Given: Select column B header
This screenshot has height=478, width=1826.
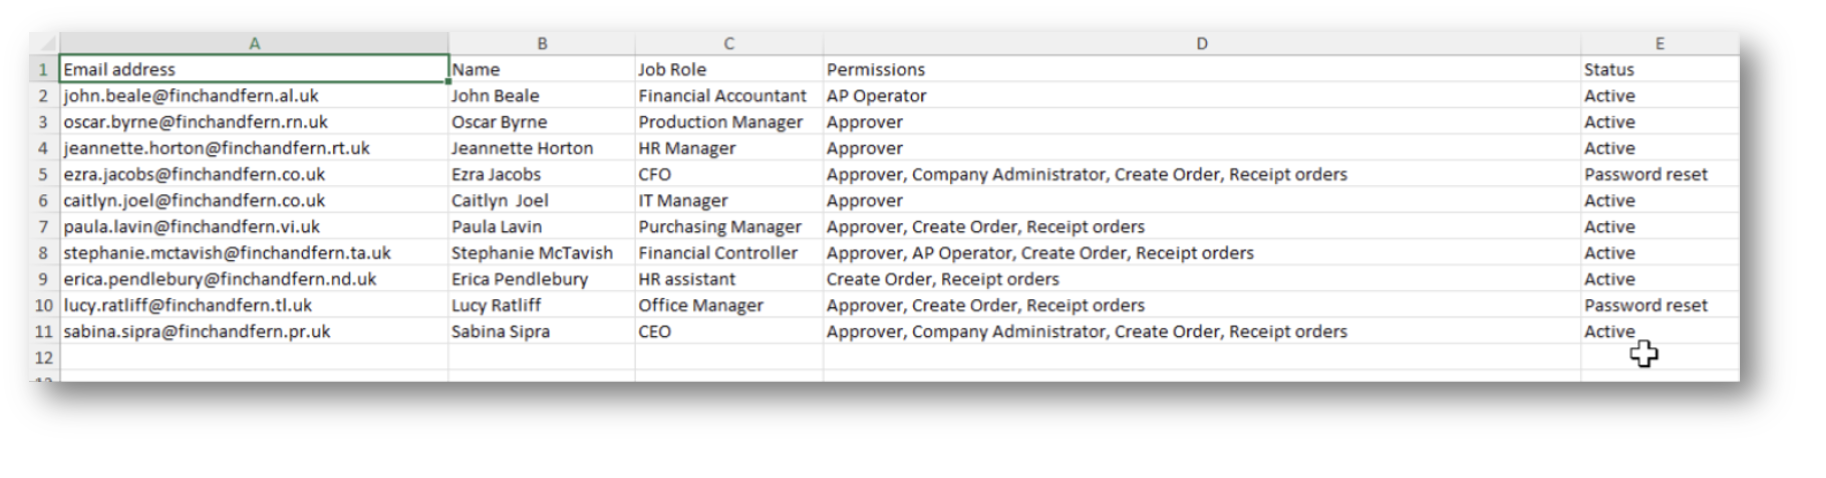Looking at the screenshot, I should pyautogui.click(x=541, y=44).
